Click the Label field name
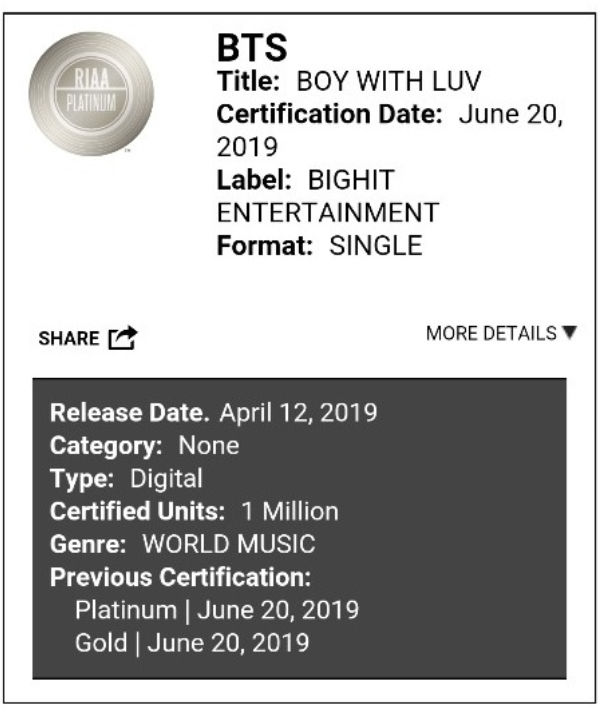 [254, 181]
